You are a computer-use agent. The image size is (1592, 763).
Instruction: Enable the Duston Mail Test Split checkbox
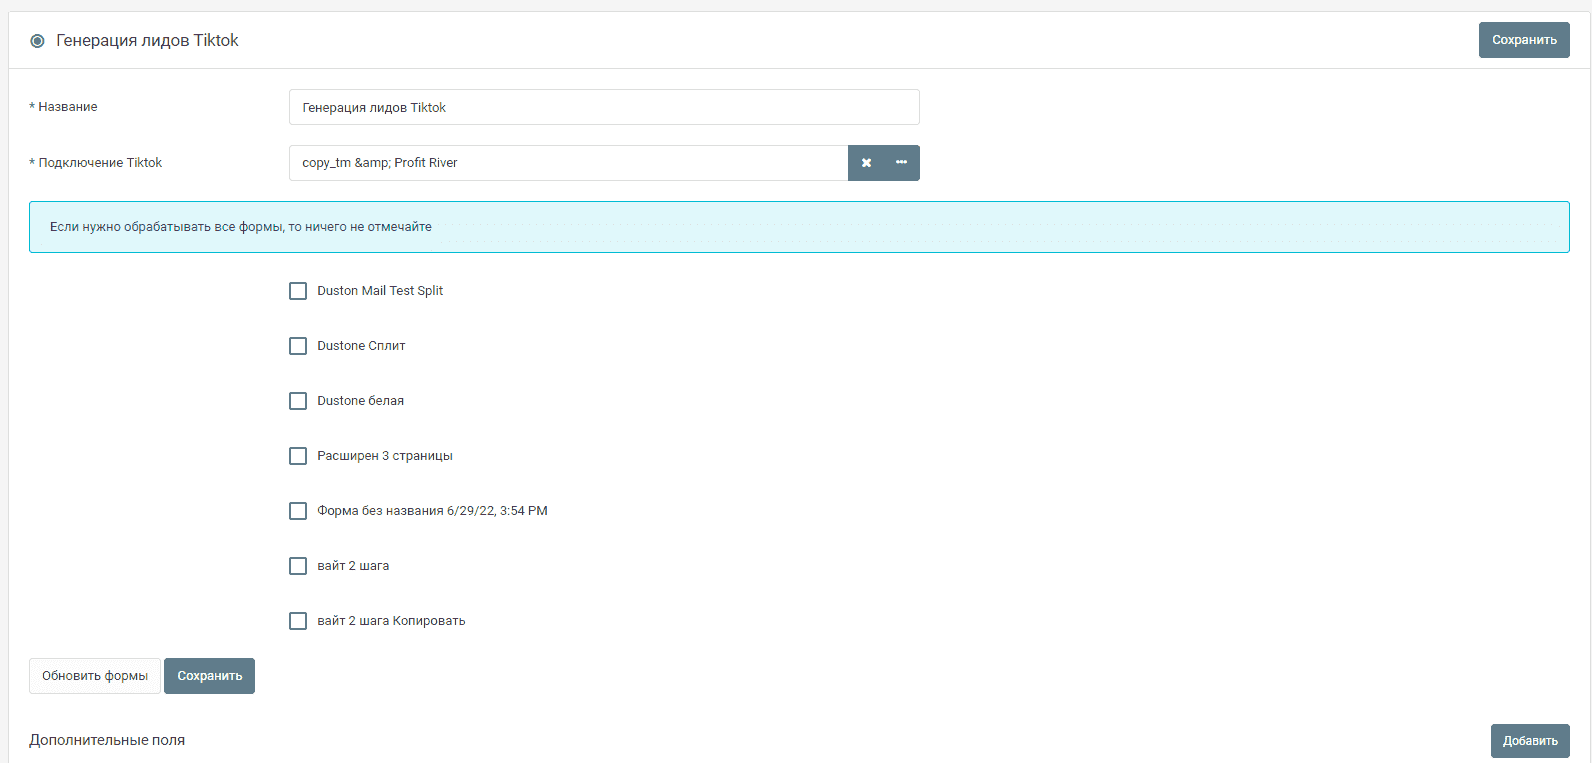tap(298, 291)
